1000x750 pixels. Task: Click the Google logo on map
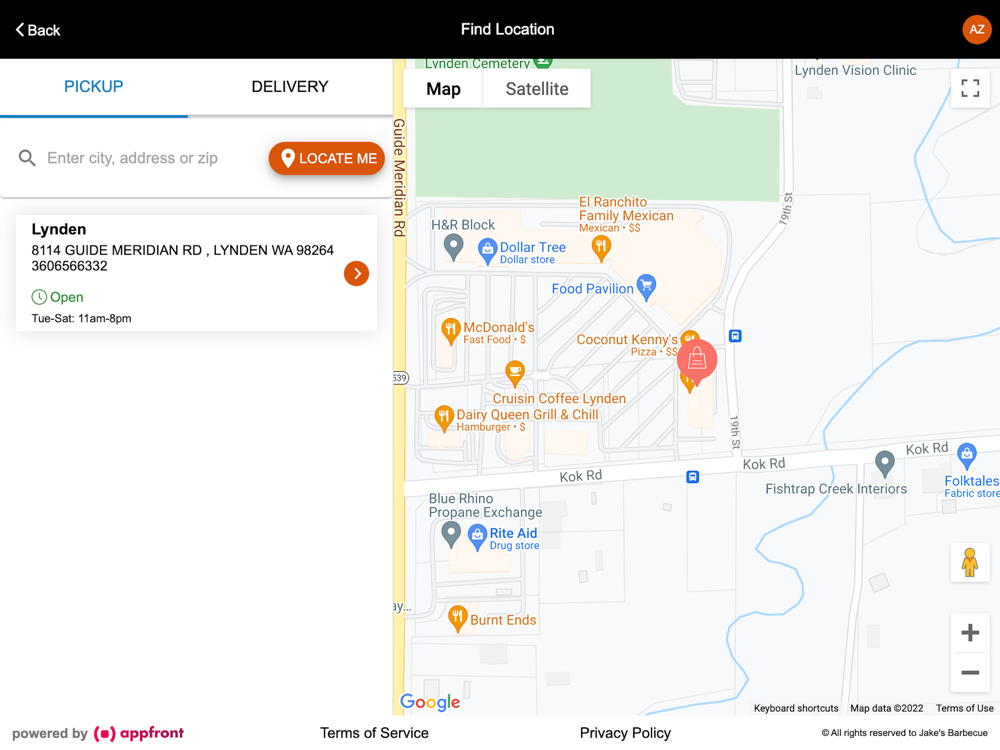point(430,702)
